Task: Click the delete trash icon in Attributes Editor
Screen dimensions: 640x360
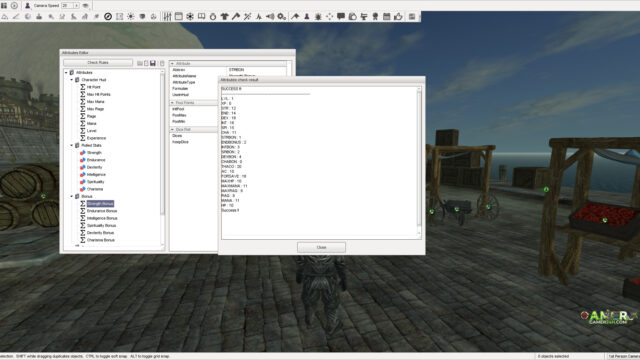Action: click(x=162, y=63)
